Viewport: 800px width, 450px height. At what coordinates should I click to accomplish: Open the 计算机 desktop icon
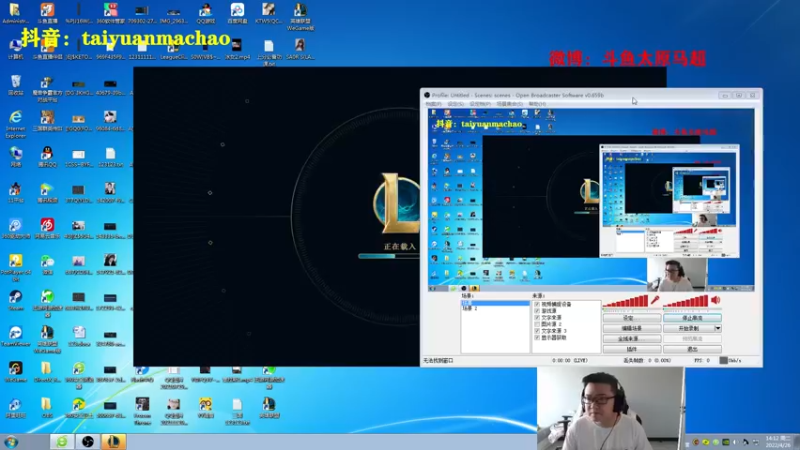coord(15,50)
